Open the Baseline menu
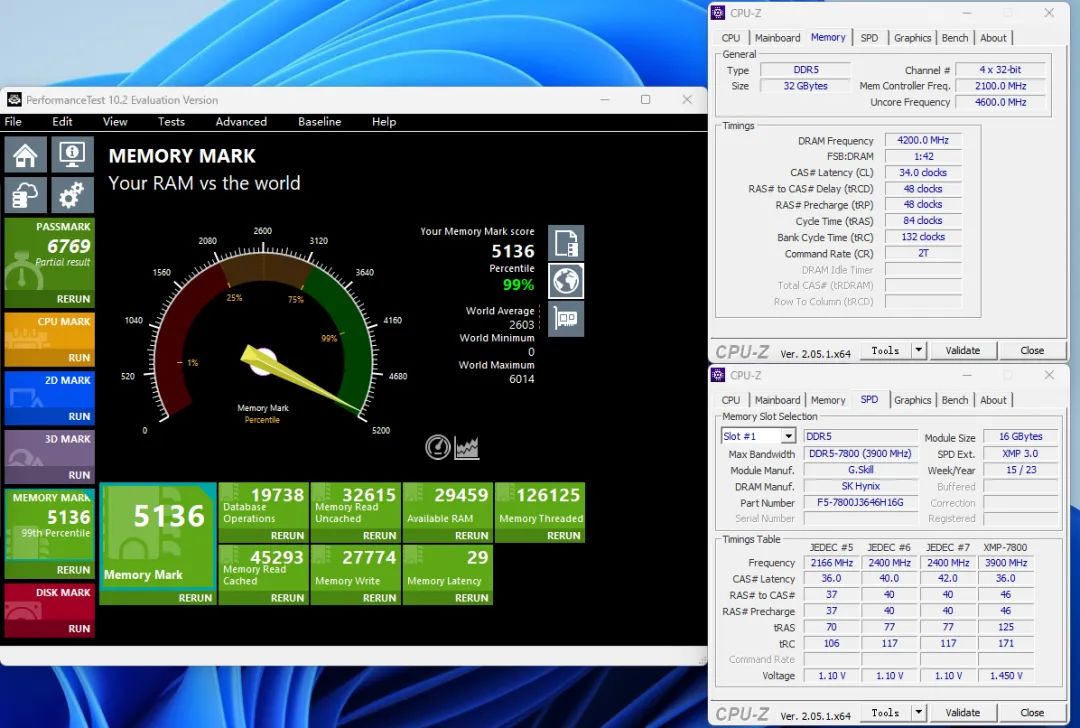The height and width of the screenshot is (728, 1080). pyautogui.click(x=319, y=122)
